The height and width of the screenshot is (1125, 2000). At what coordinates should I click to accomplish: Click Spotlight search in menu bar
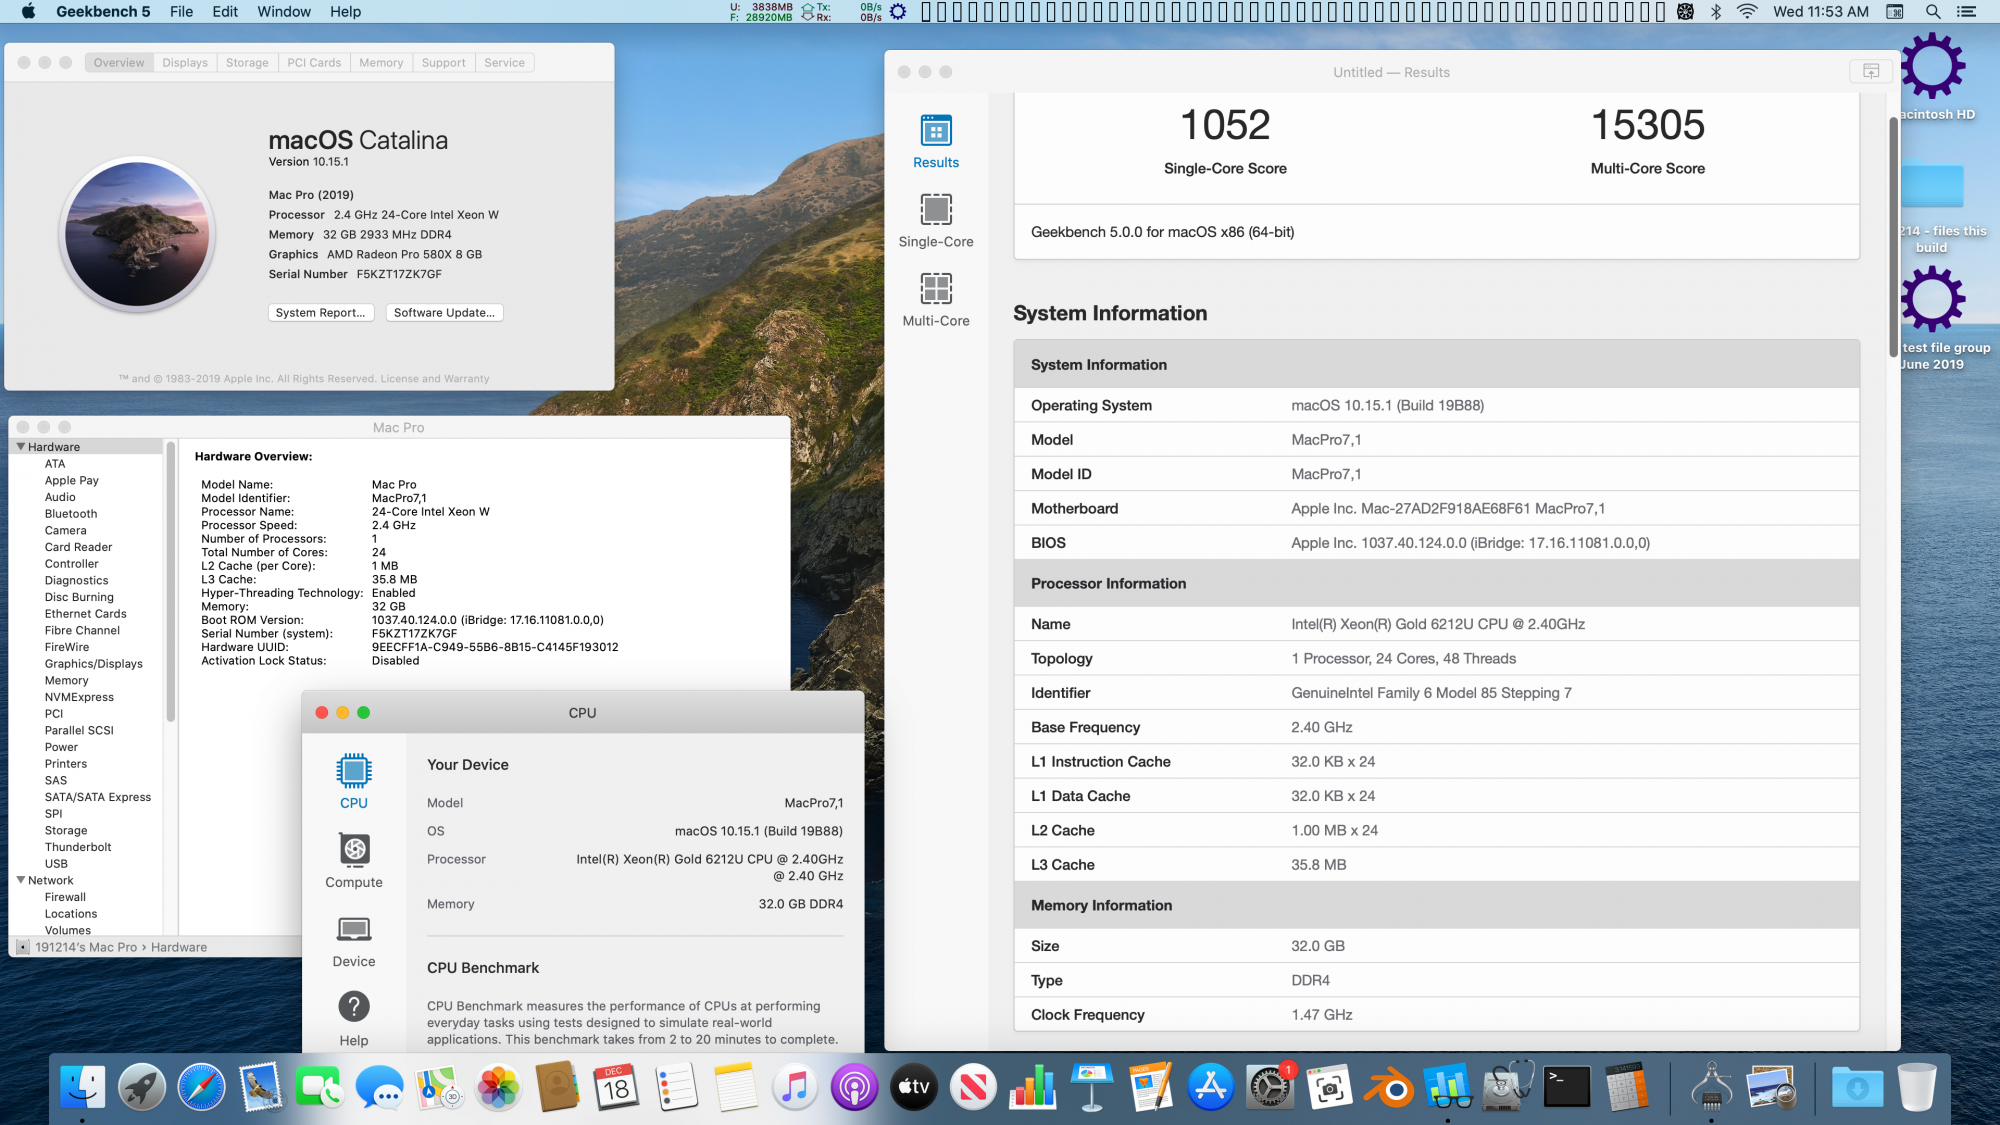click(1933, 12)
